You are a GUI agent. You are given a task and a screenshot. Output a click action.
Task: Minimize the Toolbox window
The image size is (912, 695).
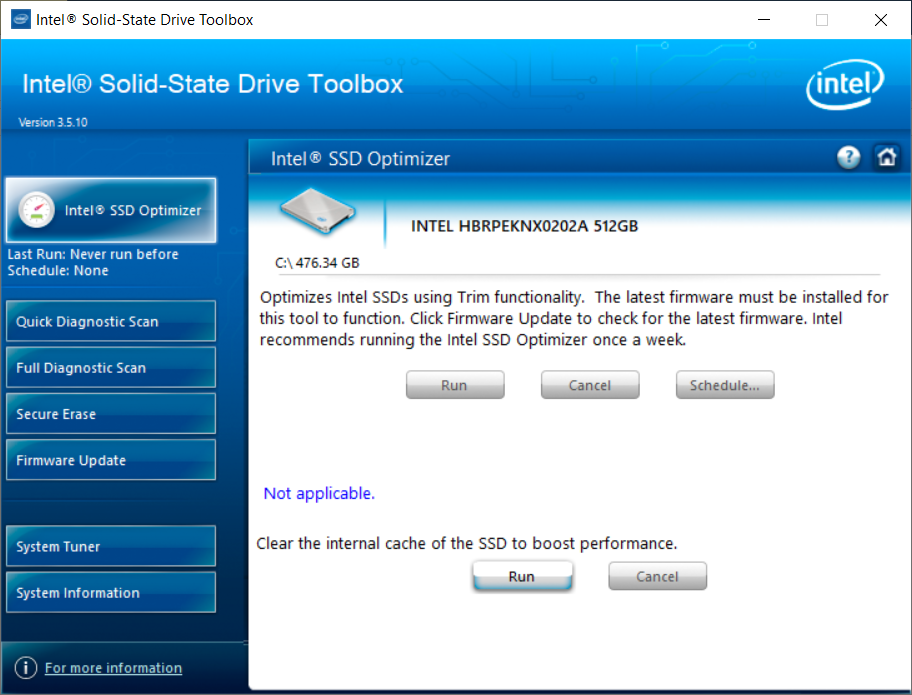tap(764, 20)
